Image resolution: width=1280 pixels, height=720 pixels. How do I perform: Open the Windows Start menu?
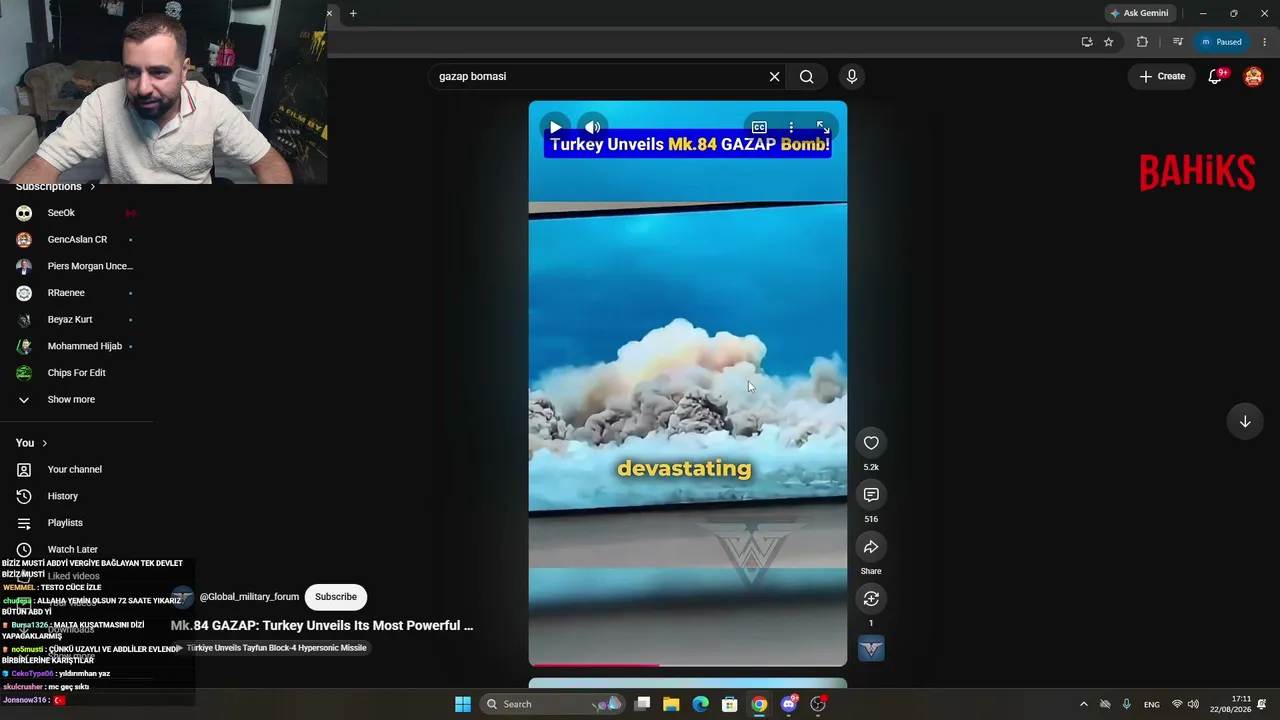pos(463,704)
